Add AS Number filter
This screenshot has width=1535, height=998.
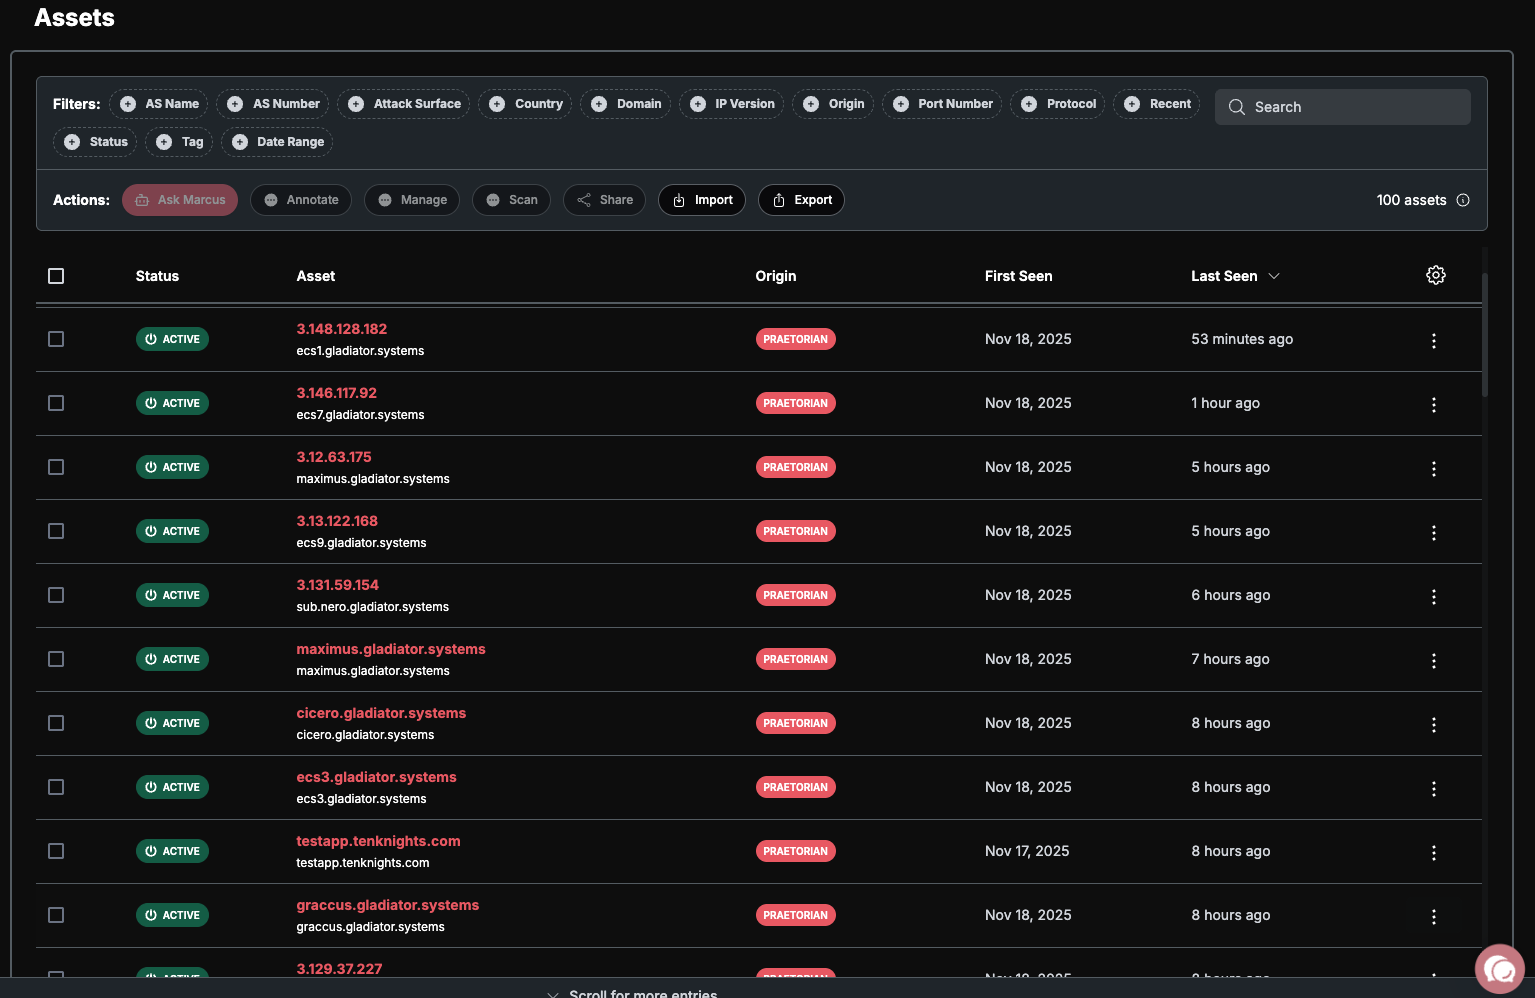pos(273,104)
